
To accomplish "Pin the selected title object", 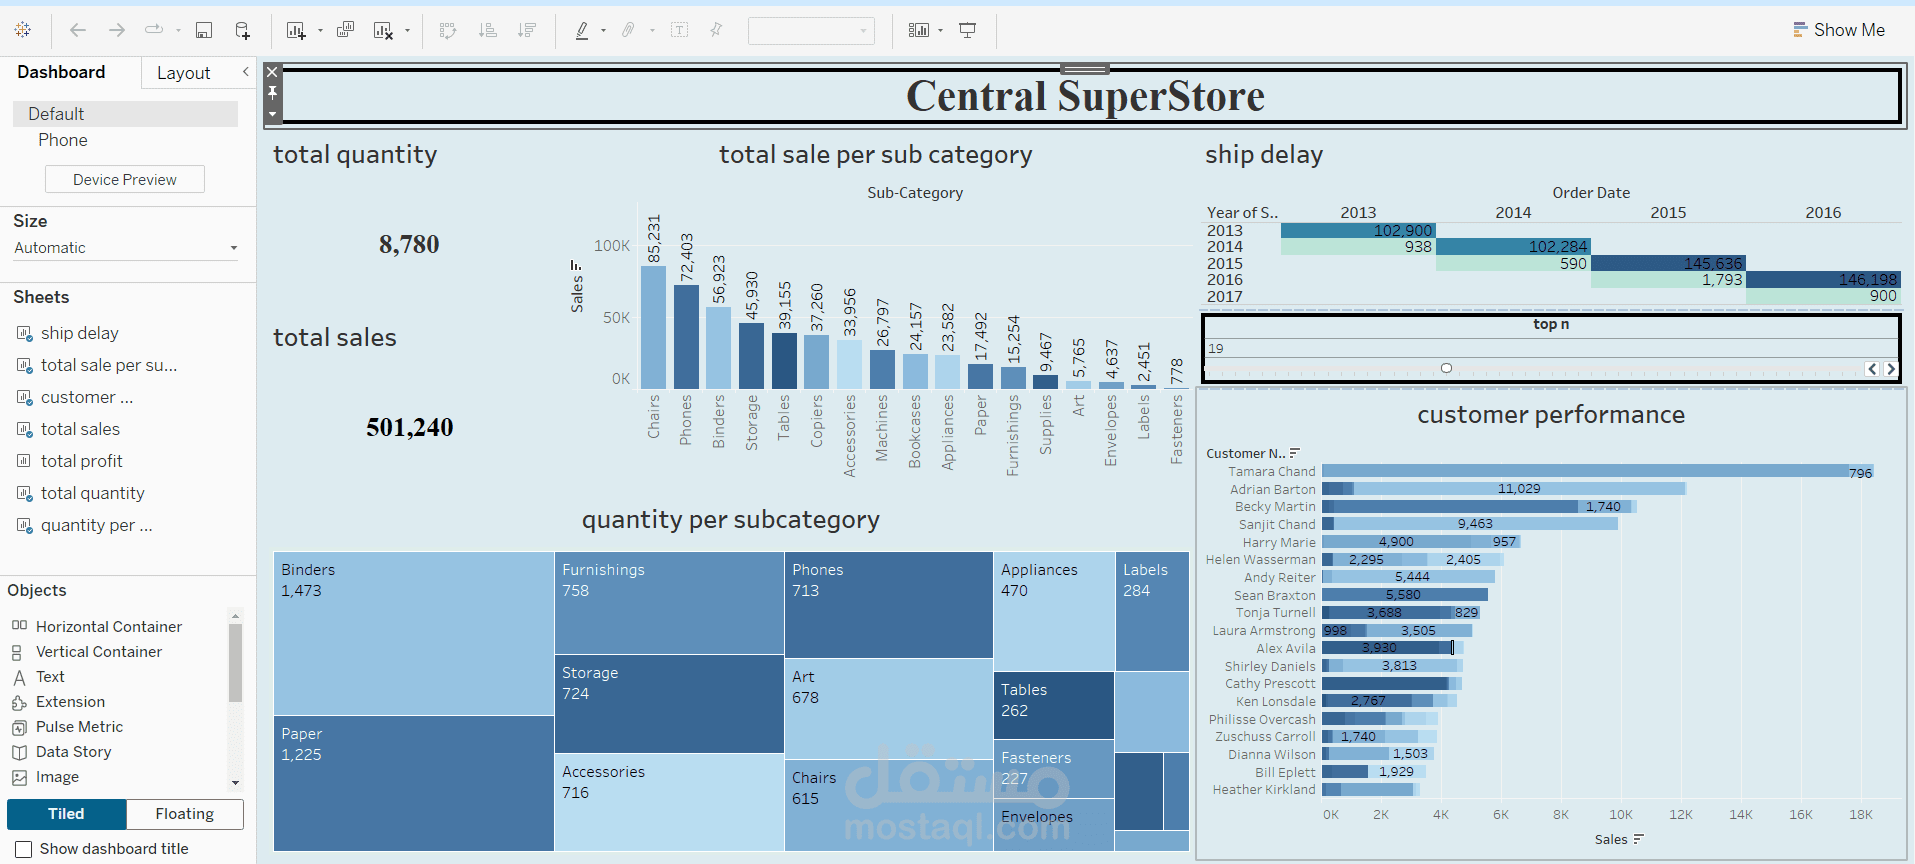I will click(x=272, y=93).
